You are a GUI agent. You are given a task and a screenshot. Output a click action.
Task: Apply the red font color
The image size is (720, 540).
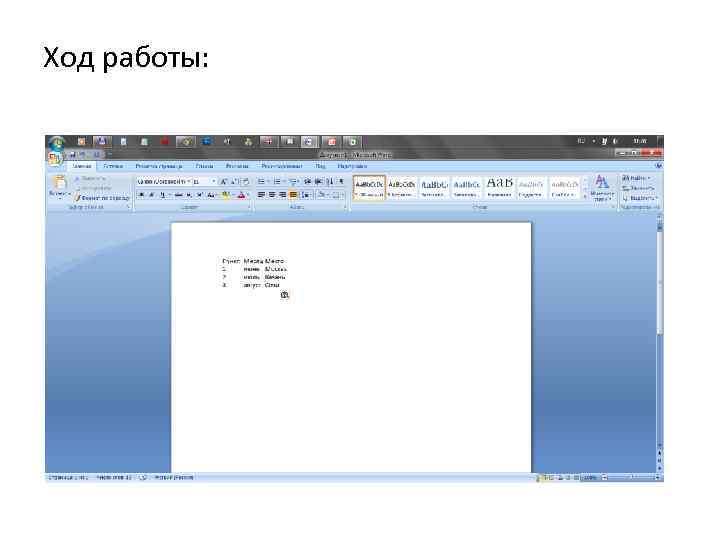point(242,195)
